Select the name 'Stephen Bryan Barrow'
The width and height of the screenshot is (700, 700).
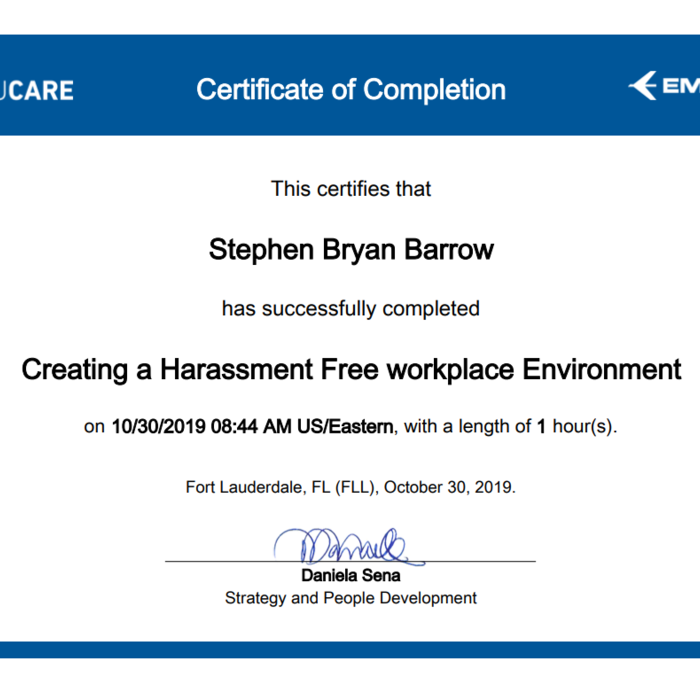pos(351,250)
